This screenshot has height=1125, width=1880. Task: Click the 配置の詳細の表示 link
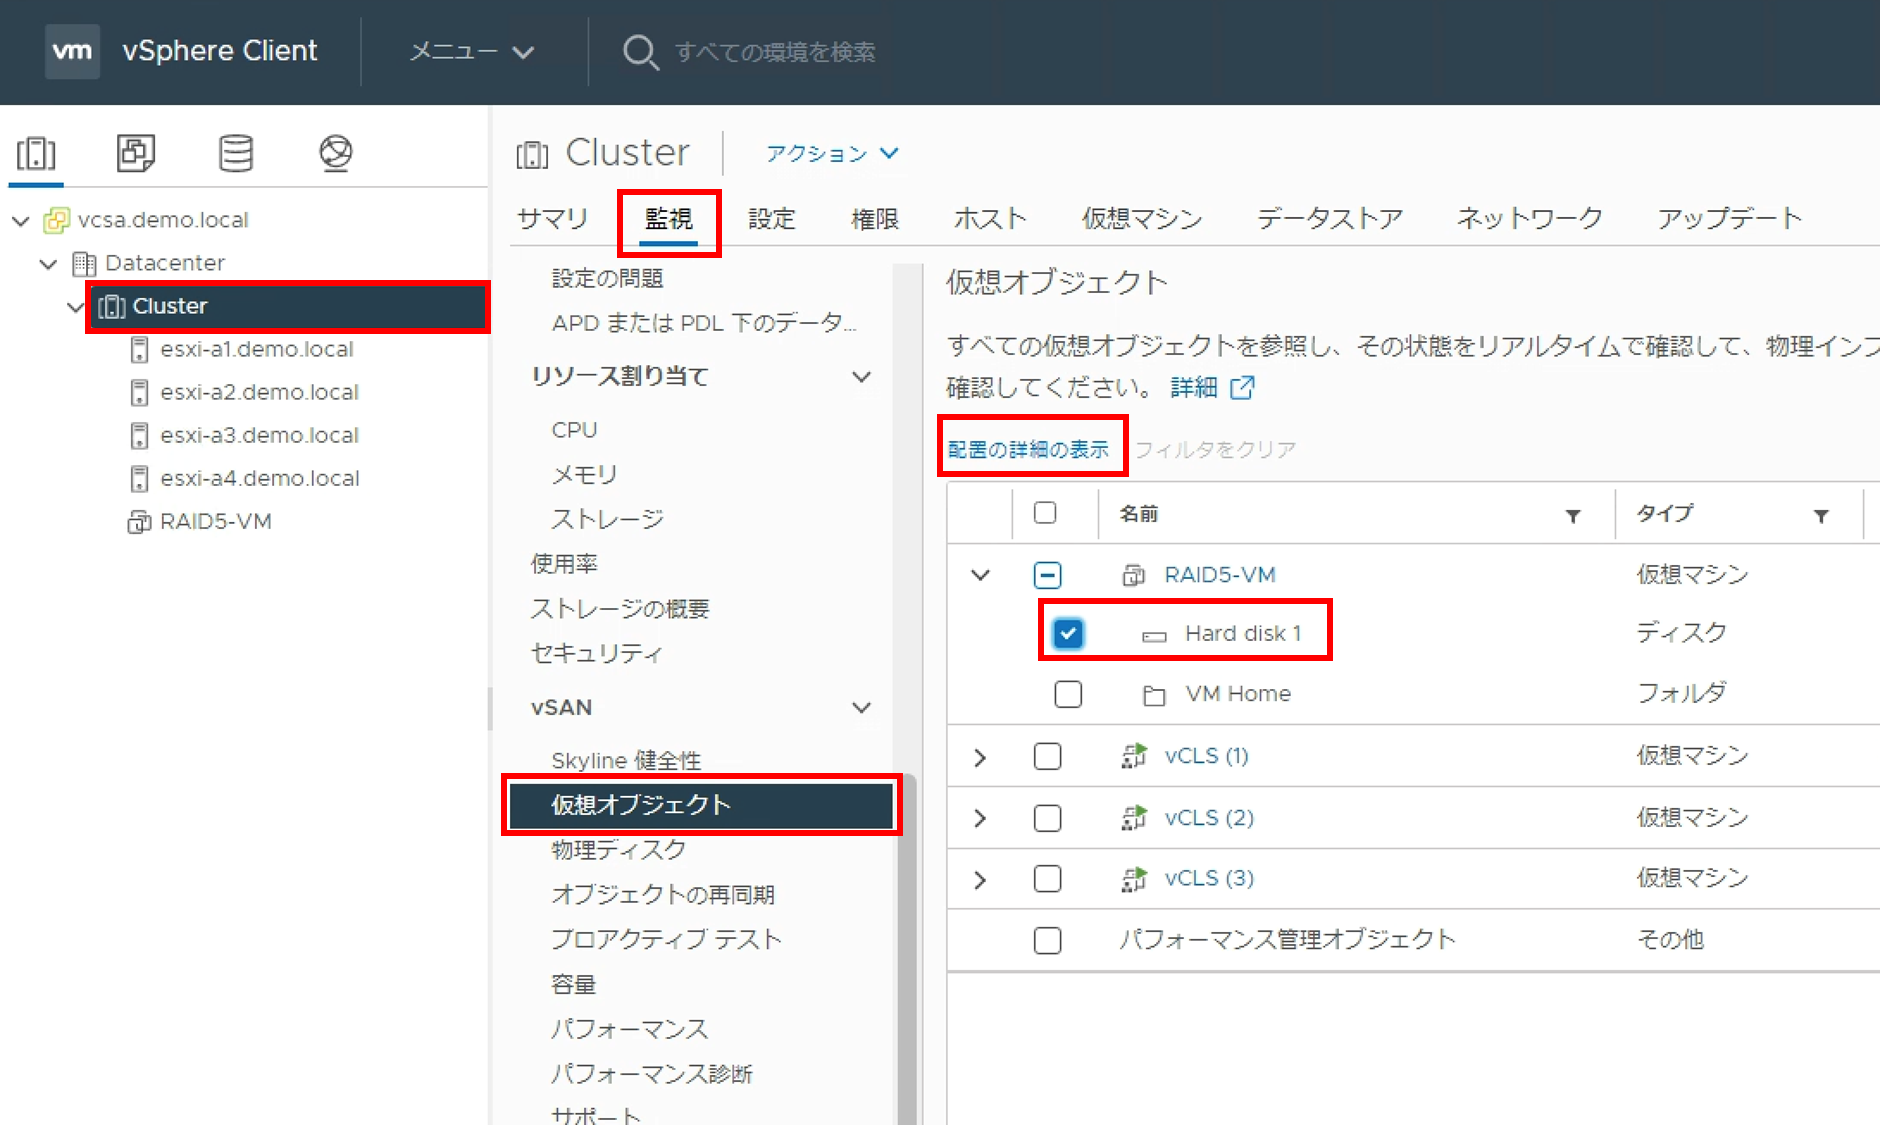[1028, 449]
